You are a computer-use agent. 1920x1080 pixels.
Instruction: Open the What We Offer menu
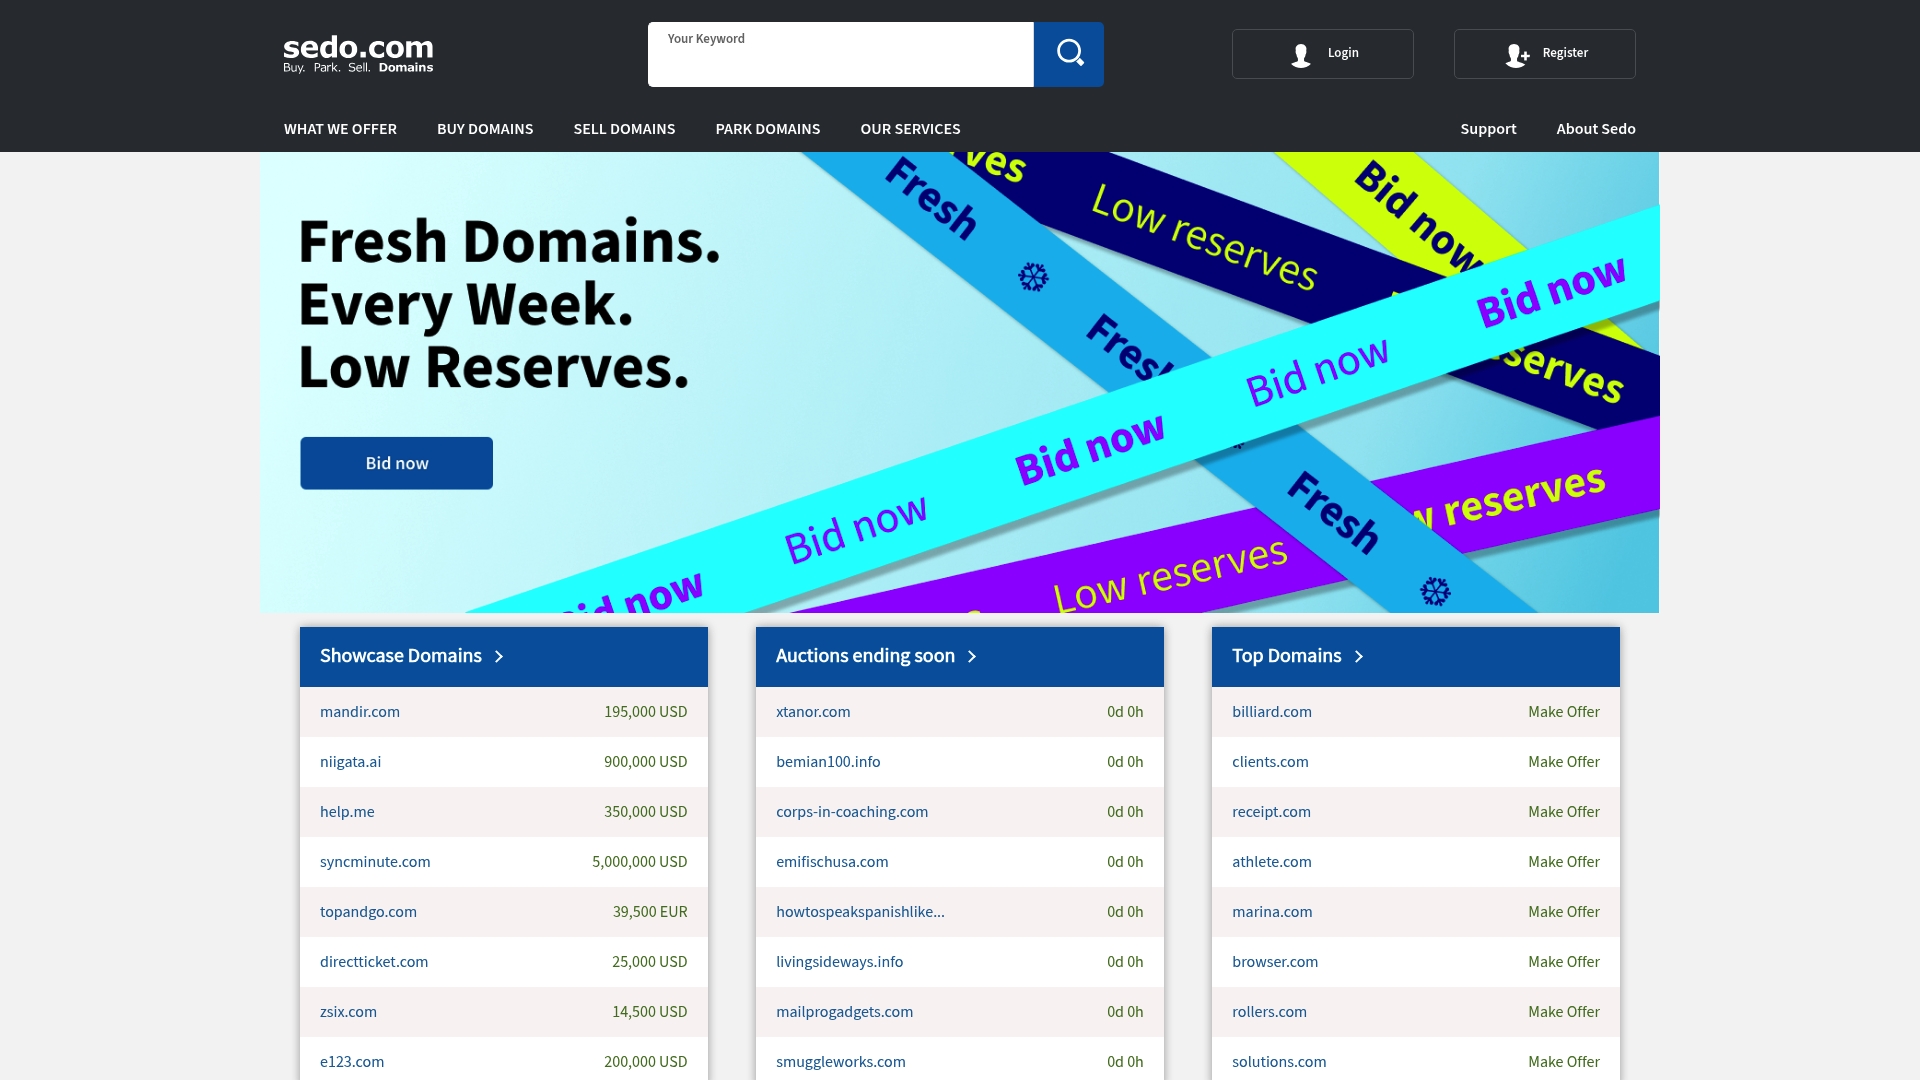click(340, 129)
